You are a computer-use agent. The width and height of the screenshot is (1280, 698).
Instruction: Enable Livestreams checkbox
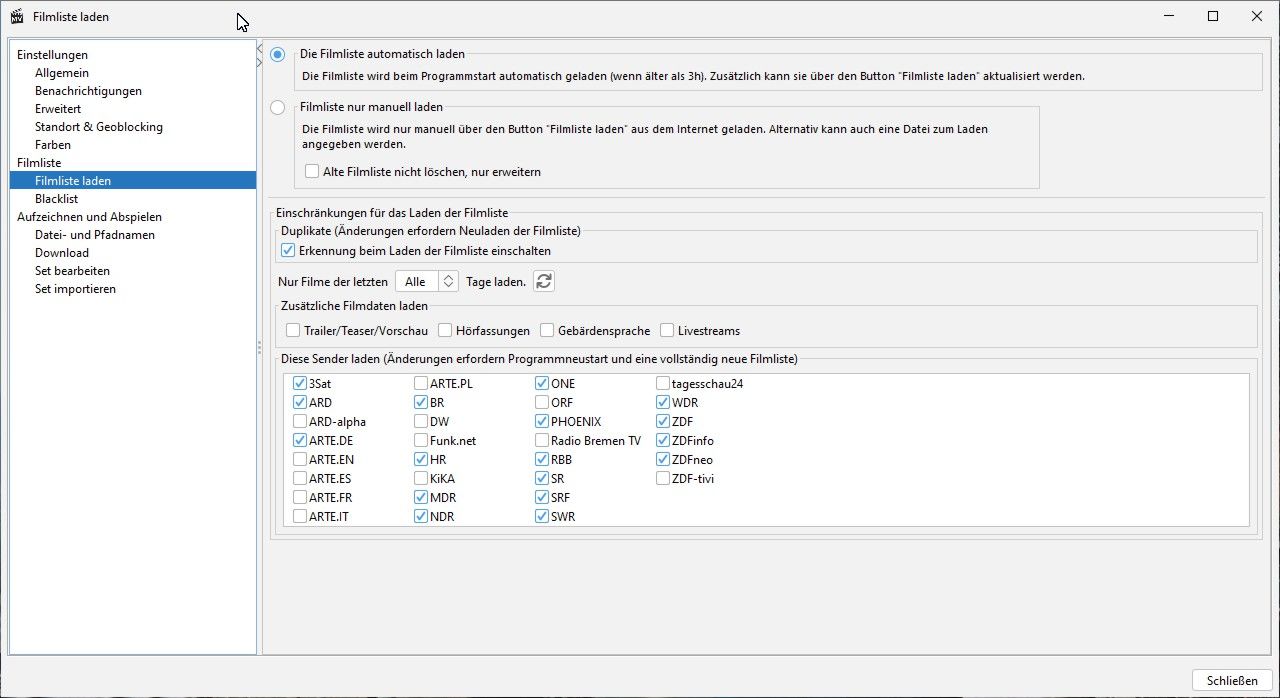667,331
